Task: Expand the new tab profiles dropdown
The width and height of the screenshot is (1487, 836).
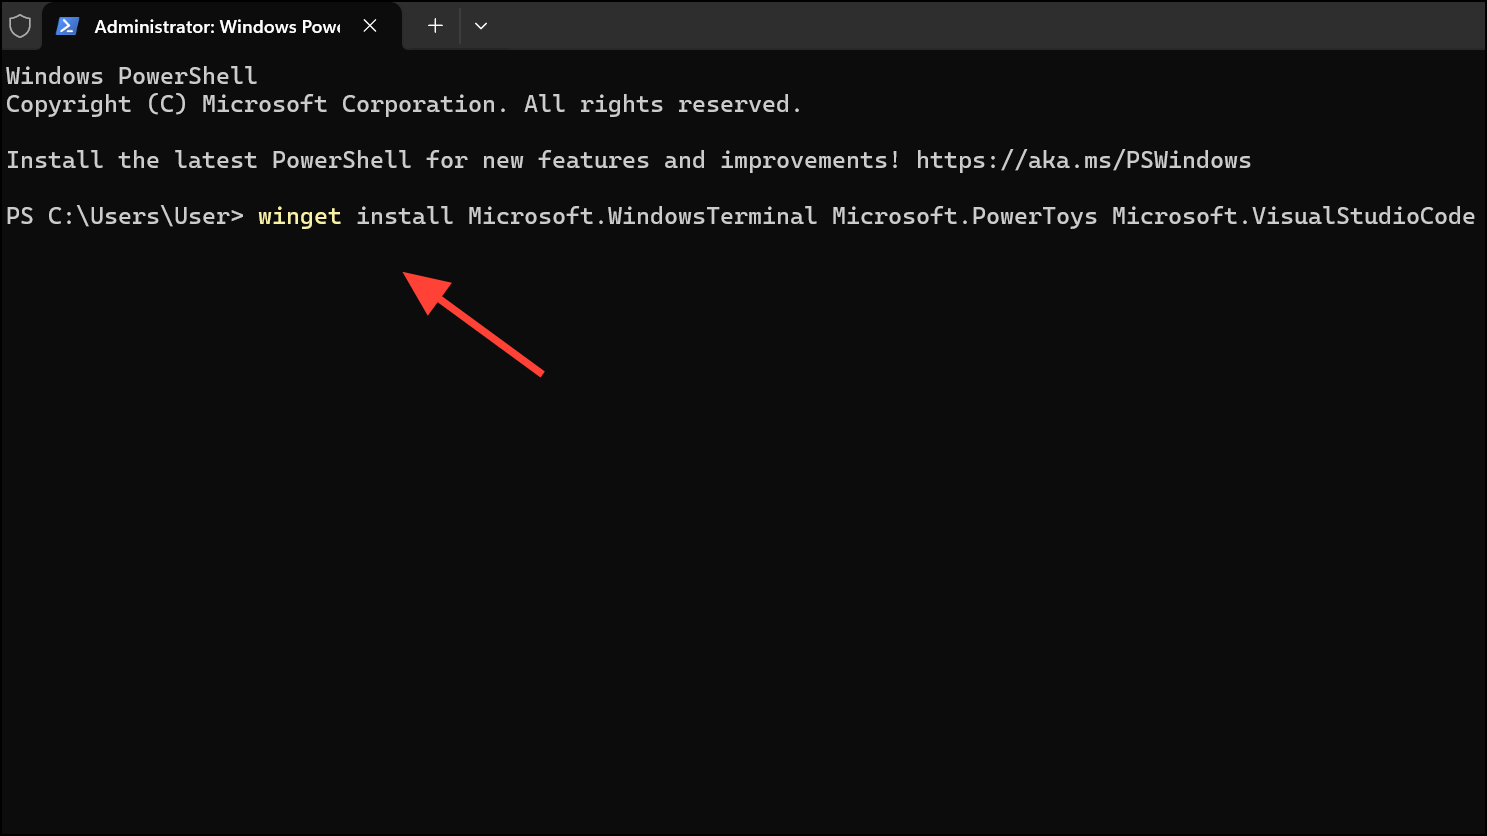Action: [x=481, y=26]
